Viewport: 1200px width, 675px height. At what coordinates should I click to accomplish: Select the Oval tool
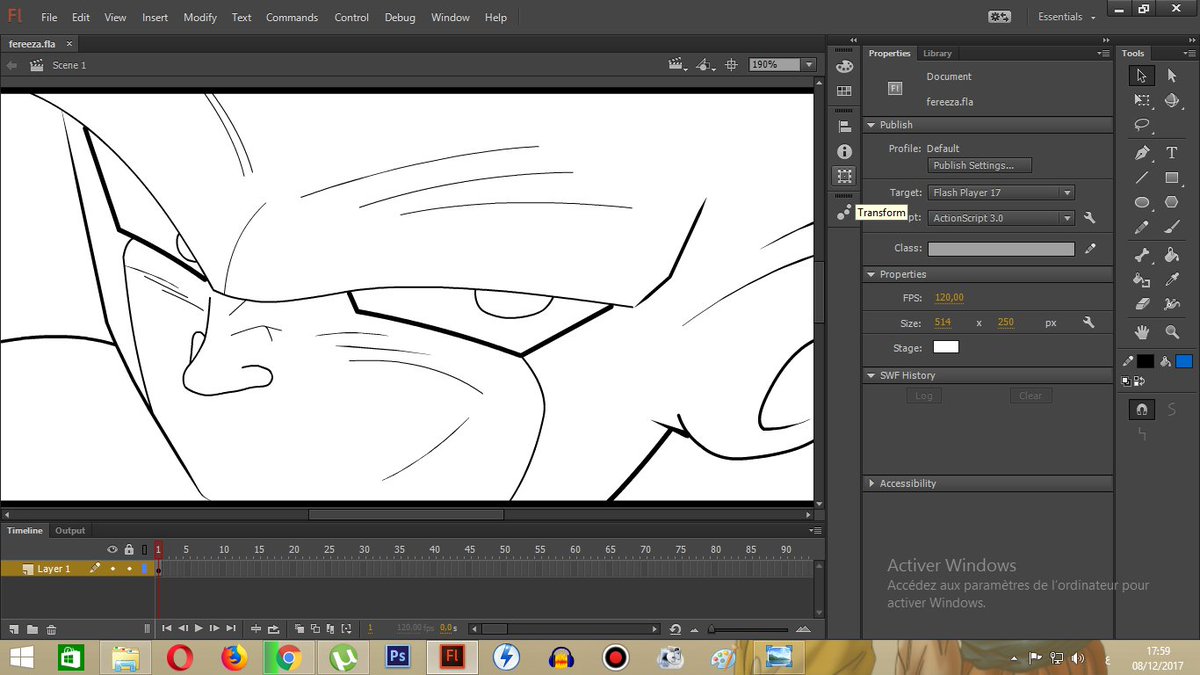[x=1141, y=203]
